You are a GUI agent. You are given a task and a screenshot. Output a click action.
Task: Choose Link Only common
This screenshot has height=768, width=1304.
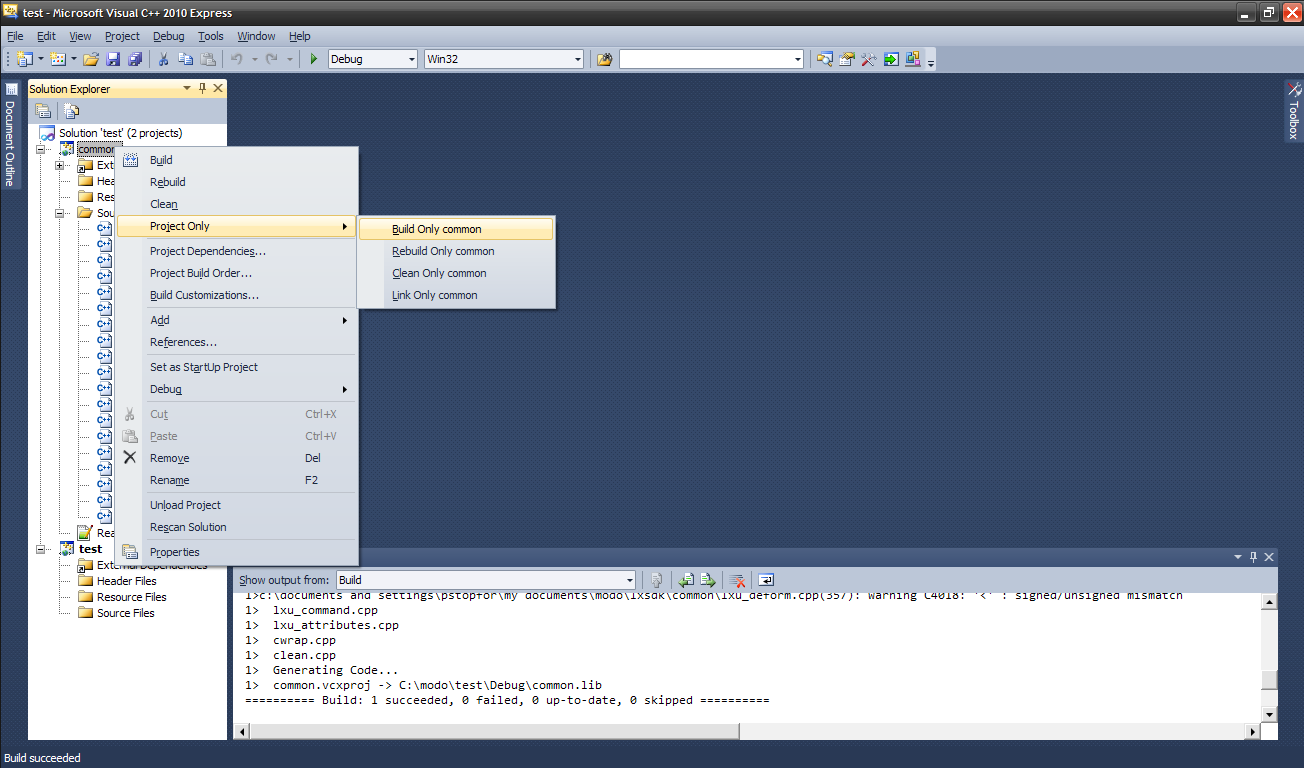[x=456, y=295]
